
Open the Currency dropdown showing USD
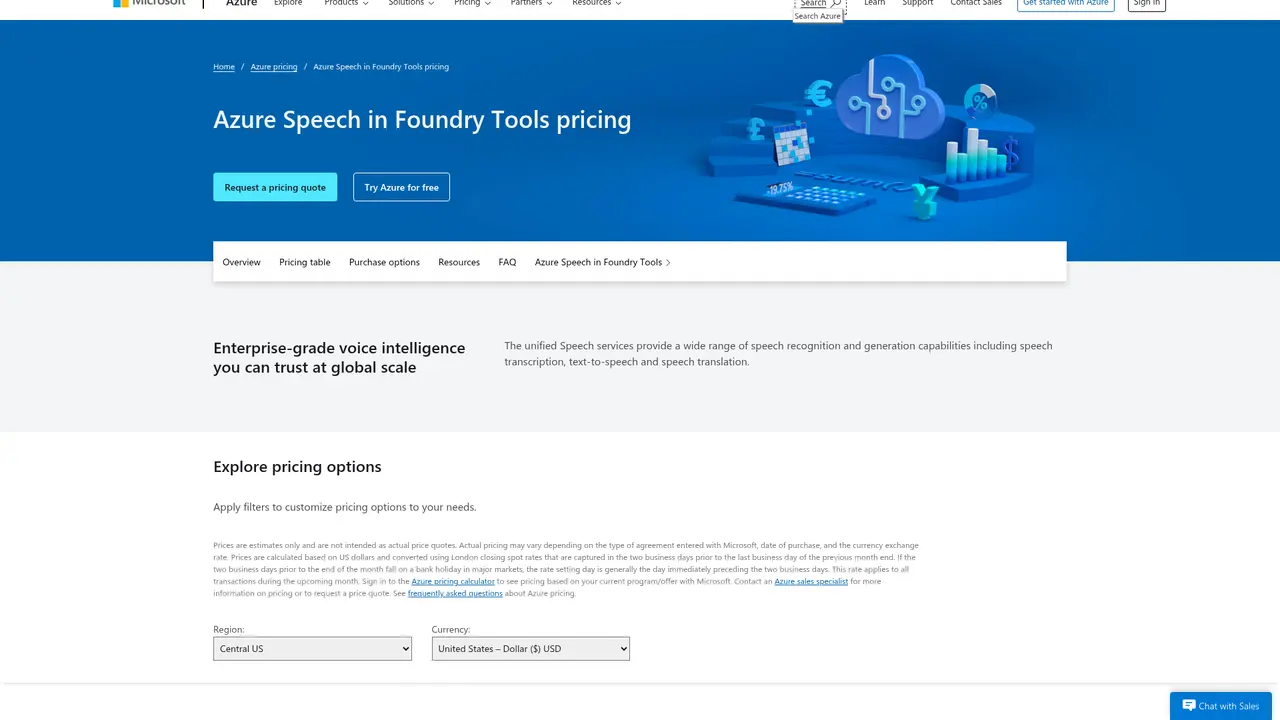(531, 649)
